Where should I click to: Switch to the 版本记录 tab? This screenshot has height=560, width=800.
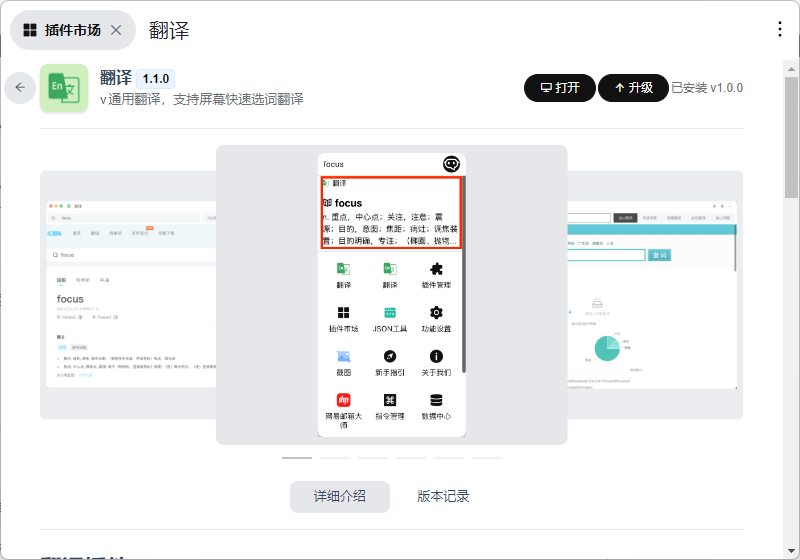[443, 496]
